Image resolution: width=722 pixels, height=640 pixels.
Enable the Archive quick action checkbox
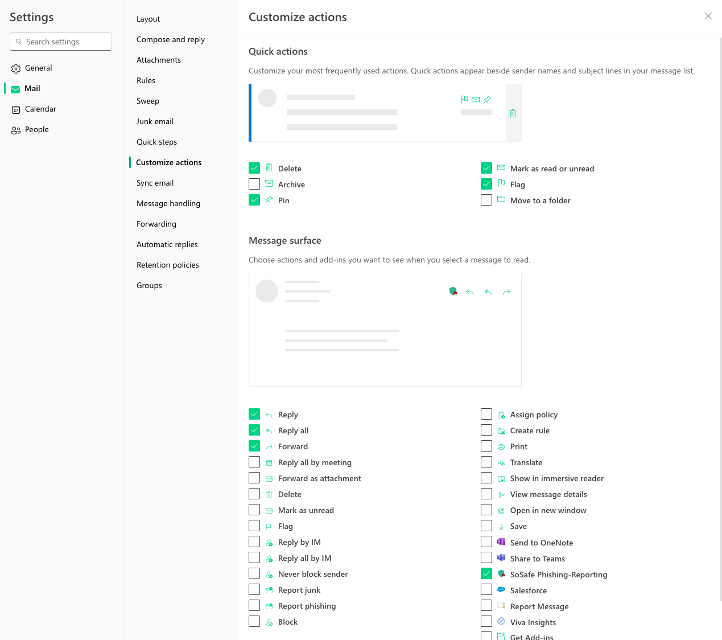click(x=254, y=184)
